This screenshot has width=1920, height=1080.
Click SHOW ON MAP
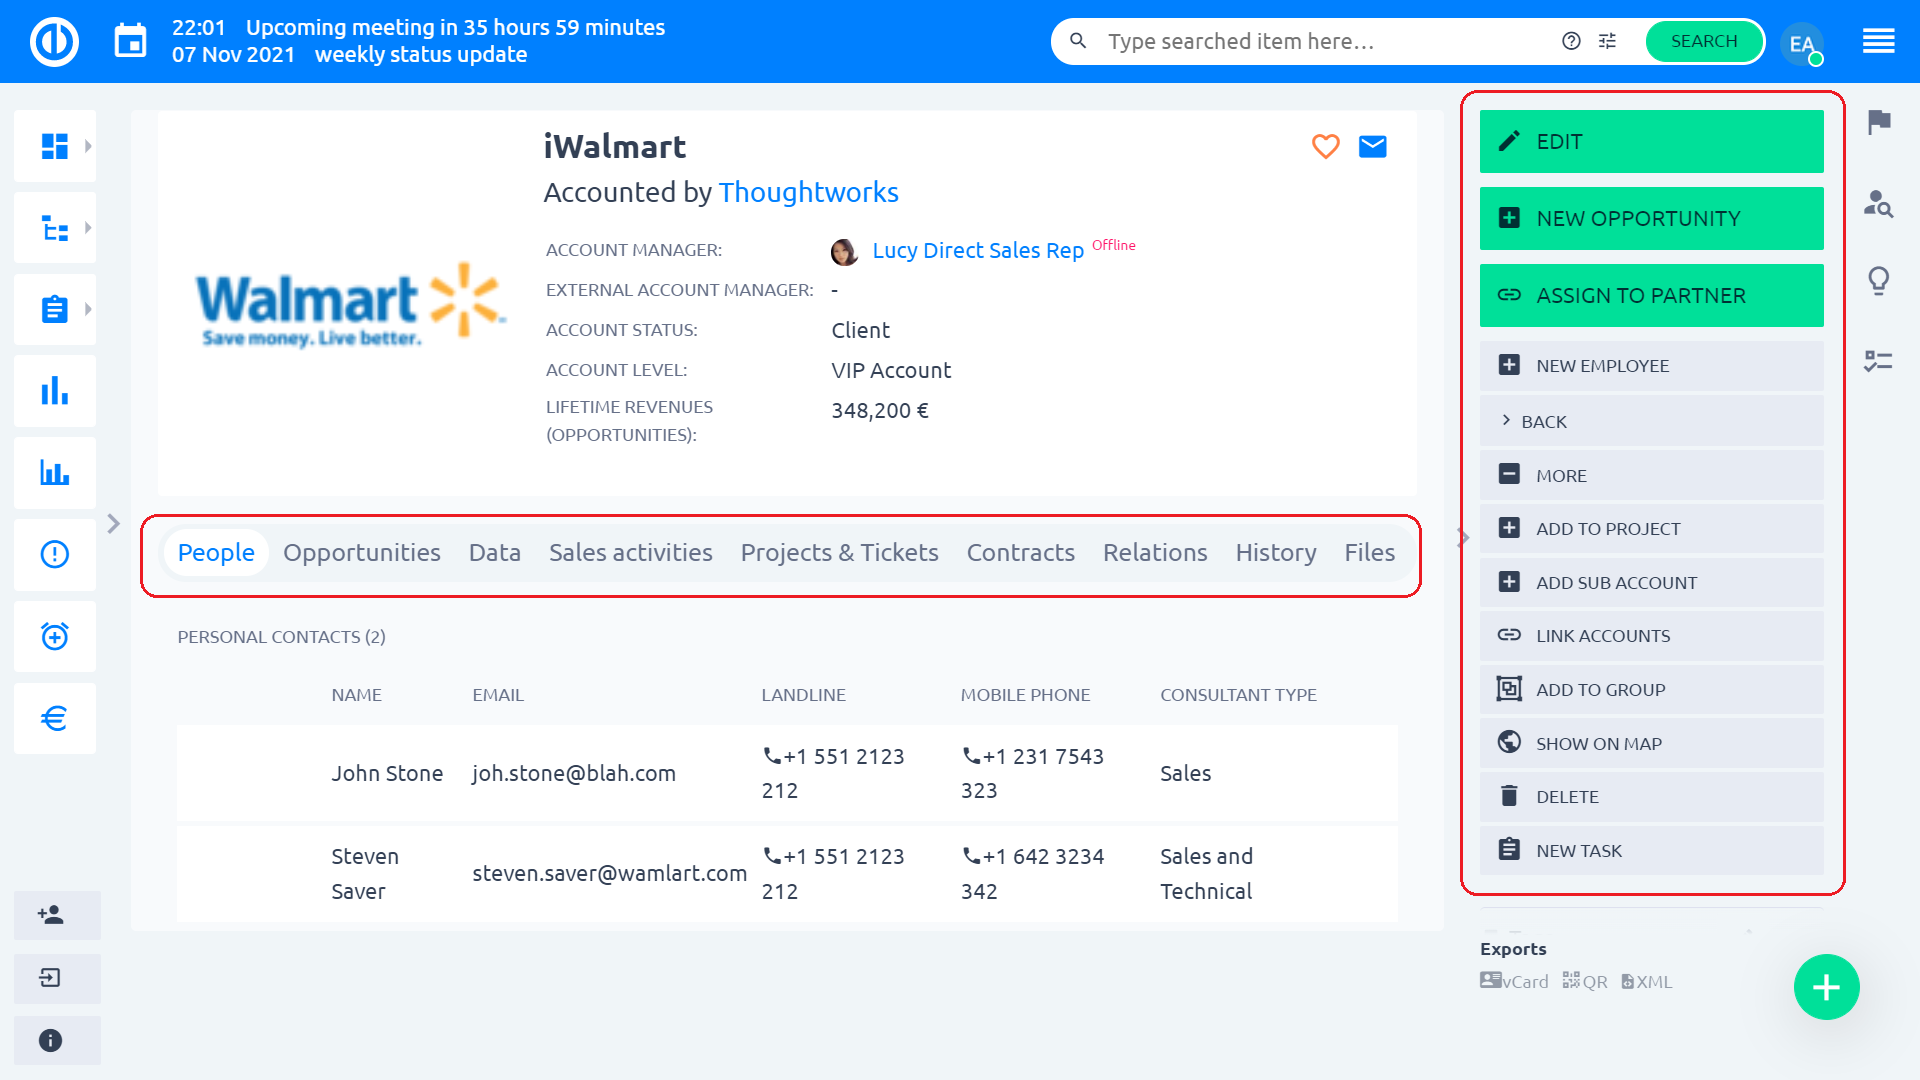click(1651, 744)
